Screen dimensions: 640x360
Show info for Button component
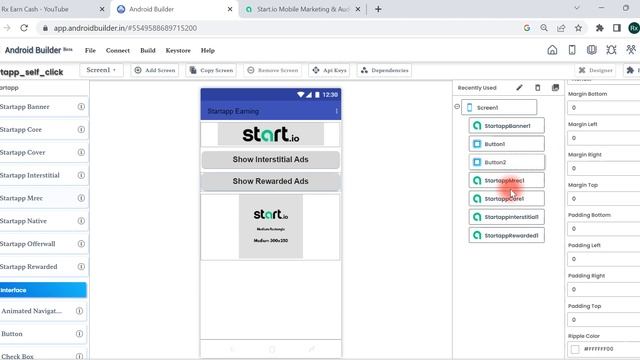click(x=80, y=333)
